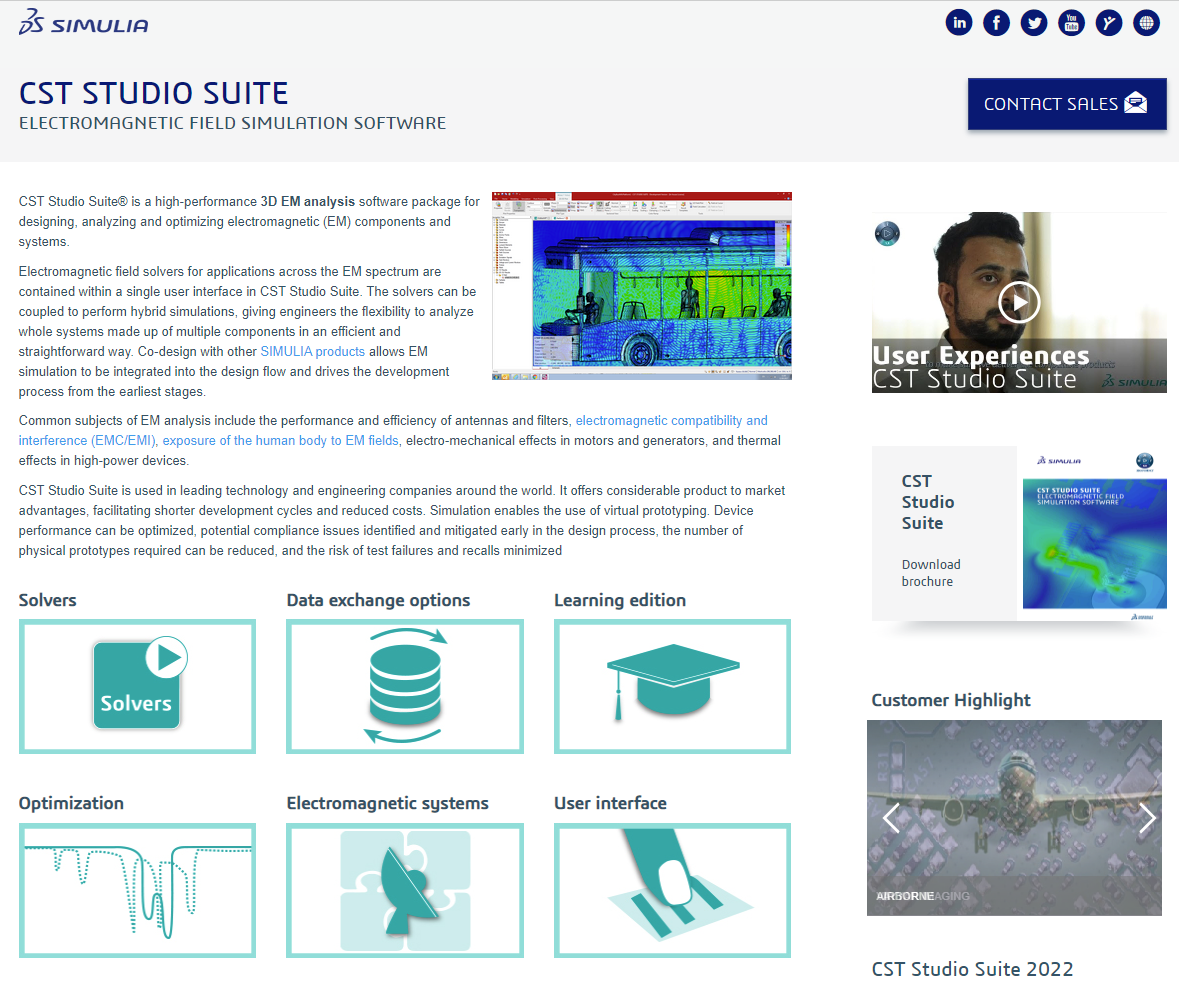Open exposure of the human body link
The image size is (1179, 985).
pyautogui.click(x=280, y=440)
